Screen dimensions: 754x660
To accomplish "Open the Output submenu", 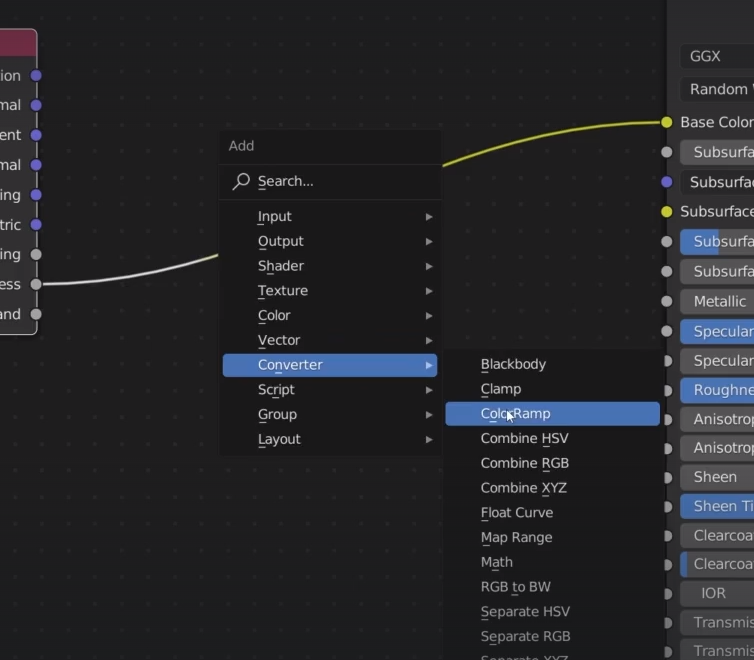I will click(330, 241).
